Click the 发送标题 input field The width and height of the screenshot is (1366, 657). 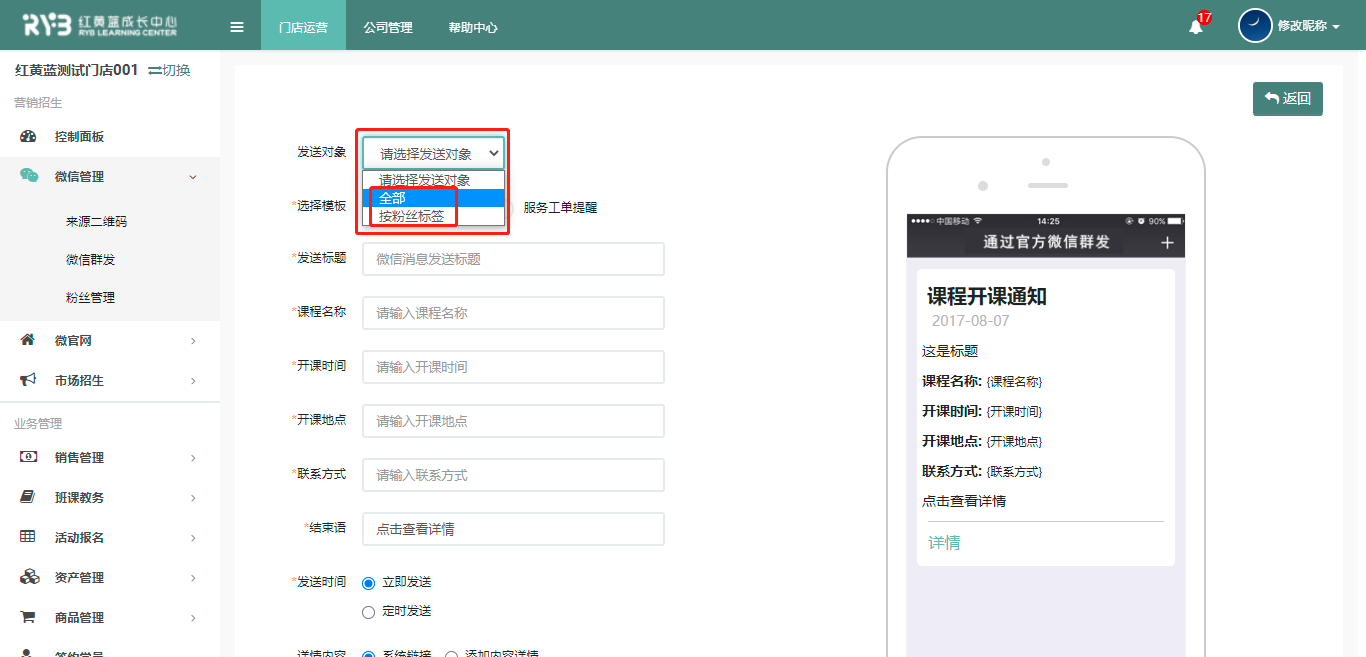point(513,259)
